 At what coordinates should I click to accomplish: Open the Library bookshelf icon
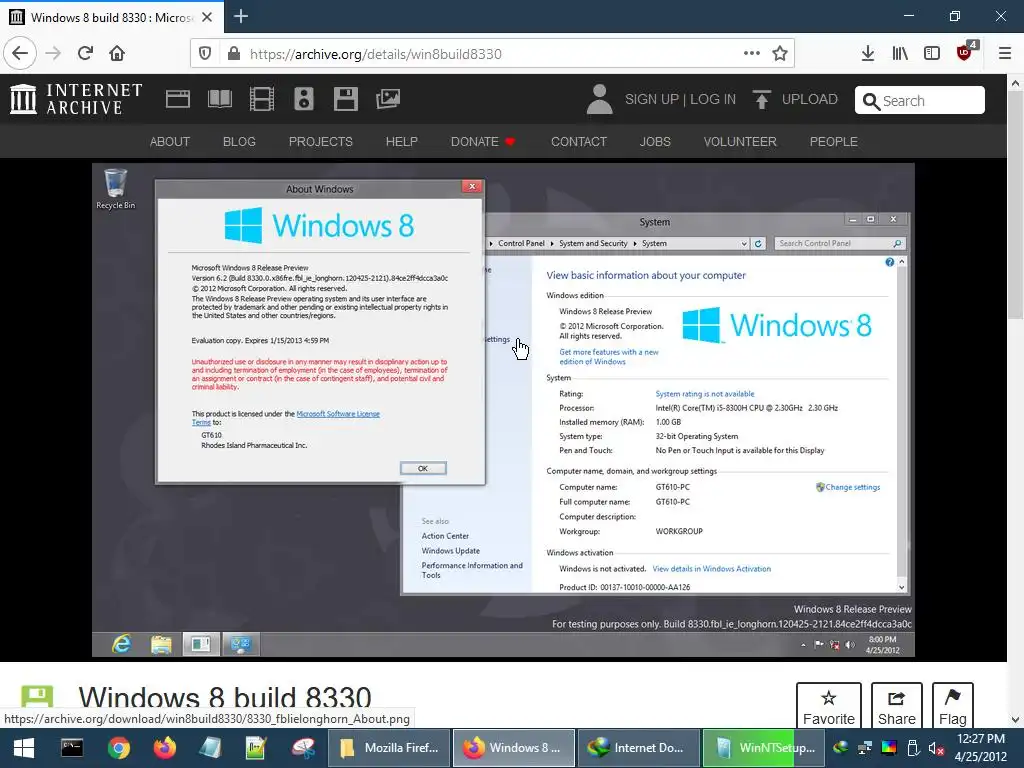(x=900, y=54)
